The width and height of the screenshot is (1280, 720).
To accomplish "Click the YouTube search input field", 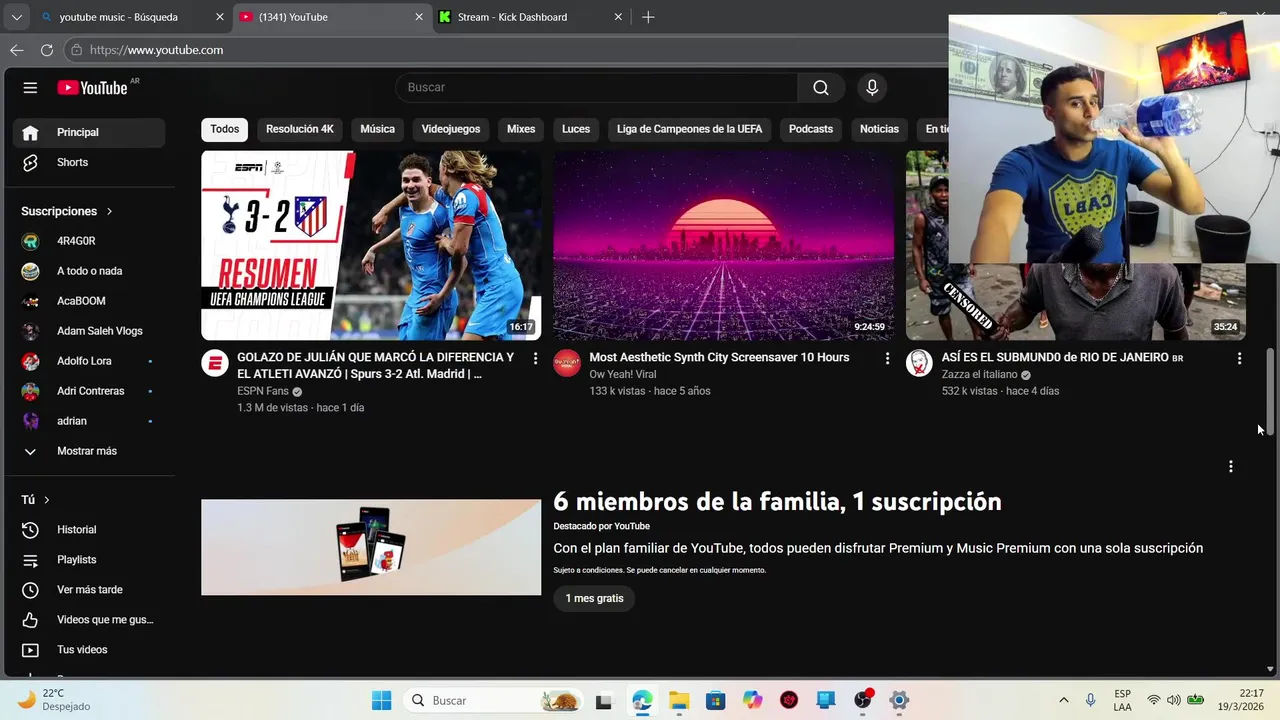I will [x=596, y=88].
